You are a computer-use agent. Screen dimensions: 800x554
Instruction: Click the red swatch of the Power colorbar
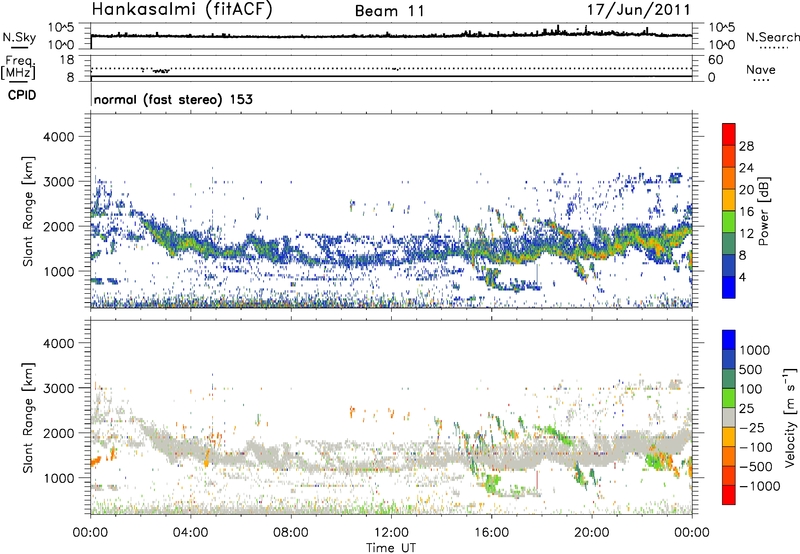tap(729, 134)
